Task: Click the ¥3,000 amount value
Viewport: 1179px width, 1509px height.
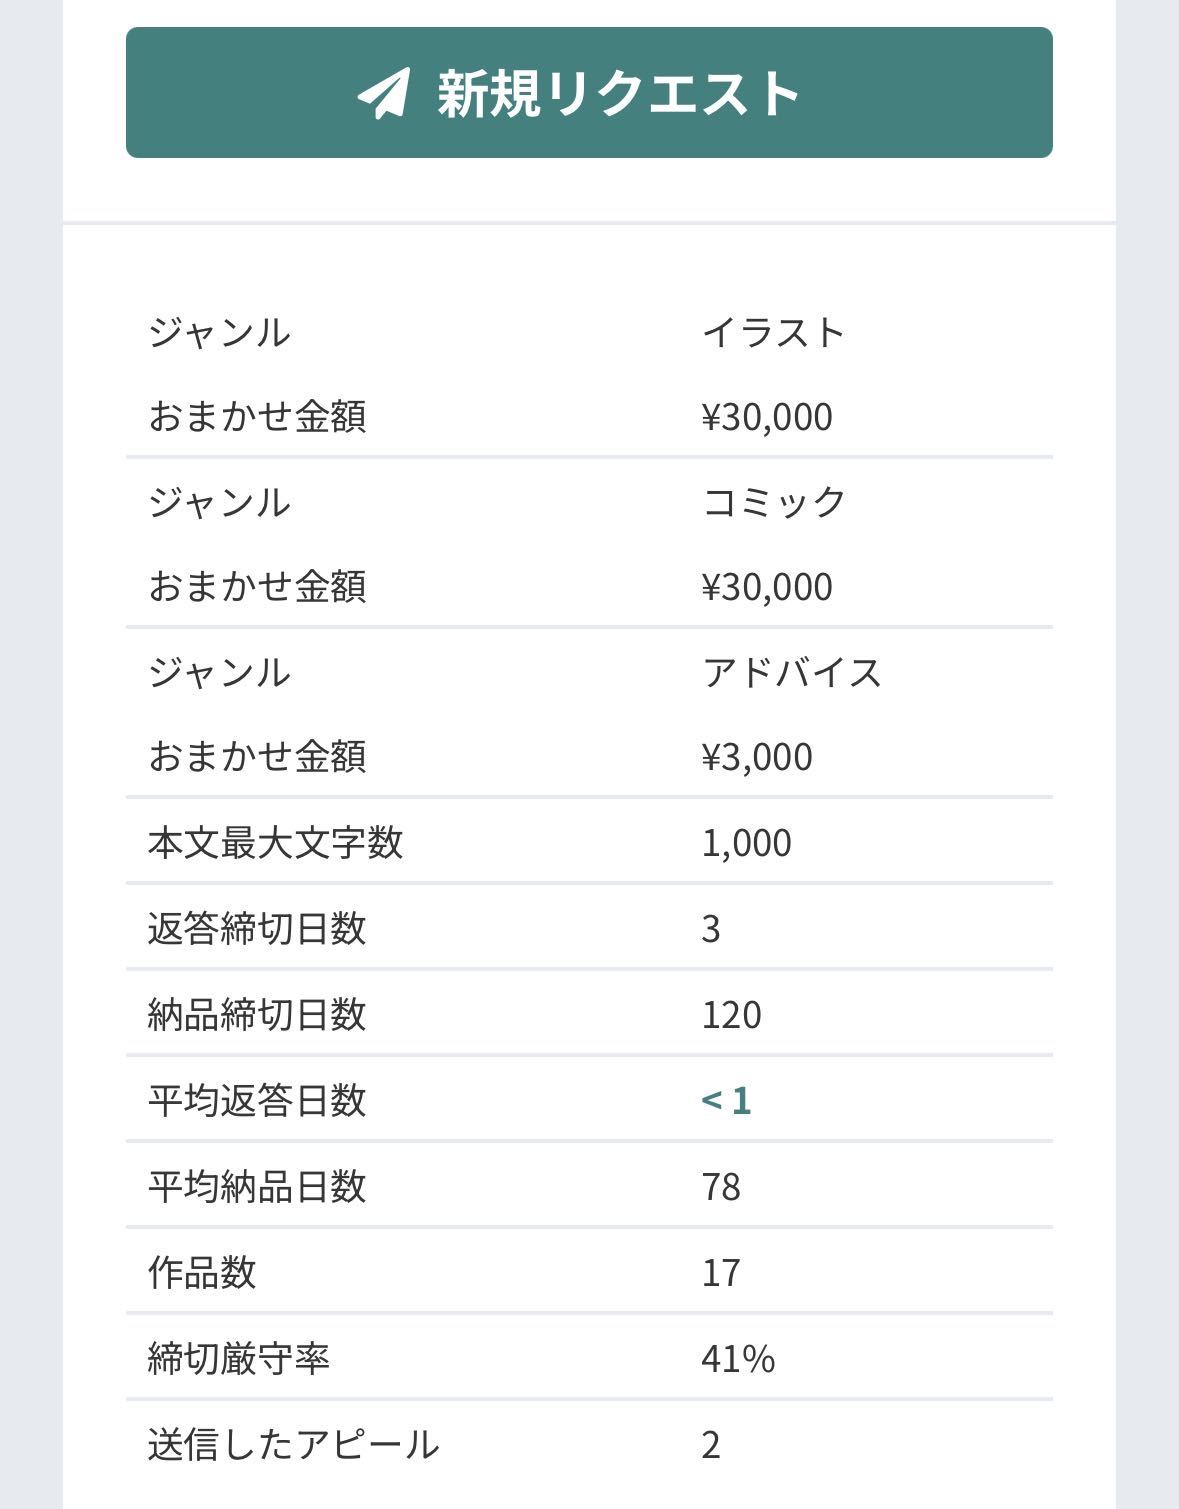Action: click(x=757, y=757)
